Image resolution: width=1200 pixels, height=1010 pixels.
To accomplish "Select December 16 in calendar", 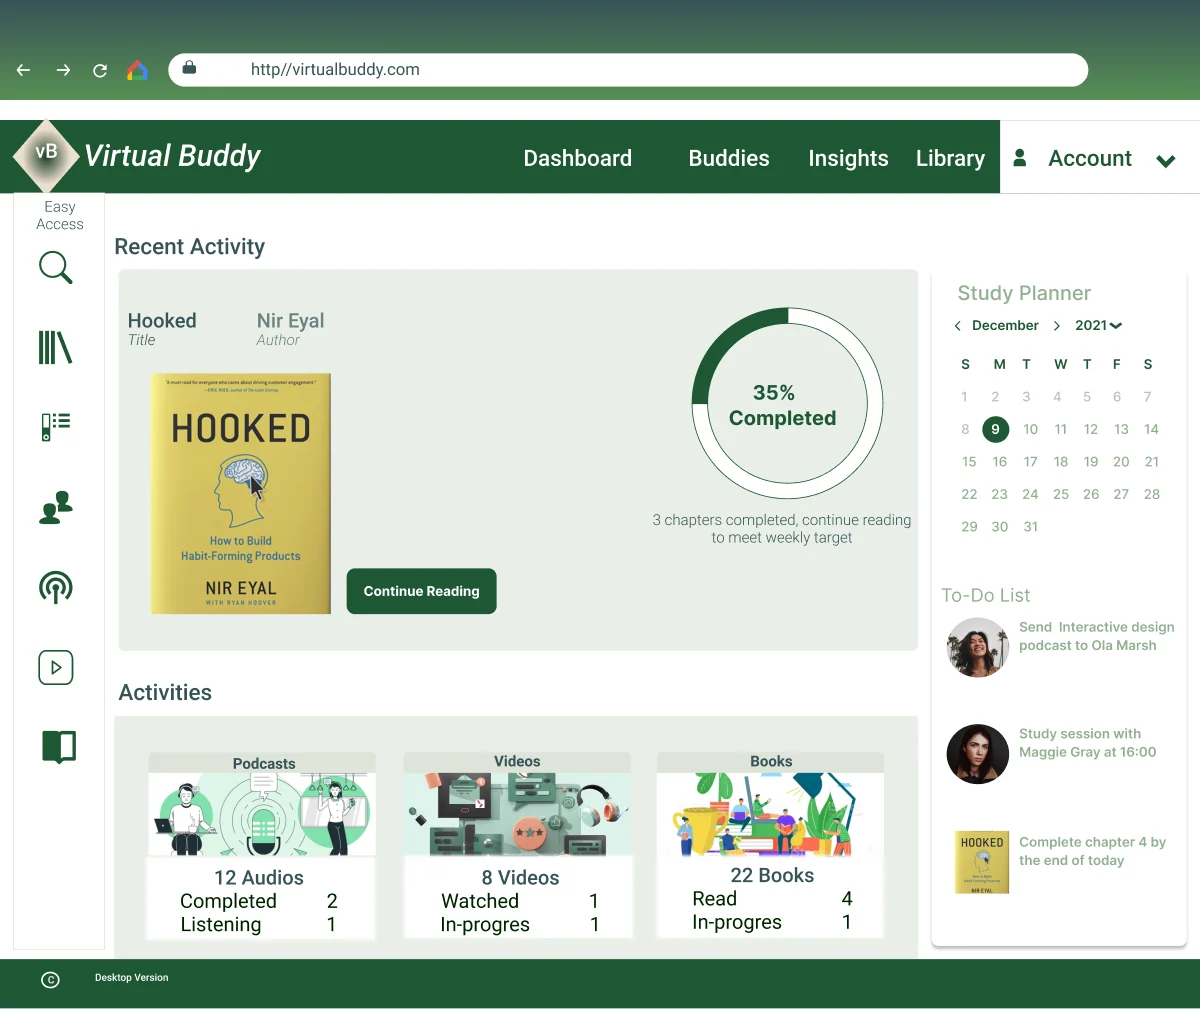I will pos(1000,462).
